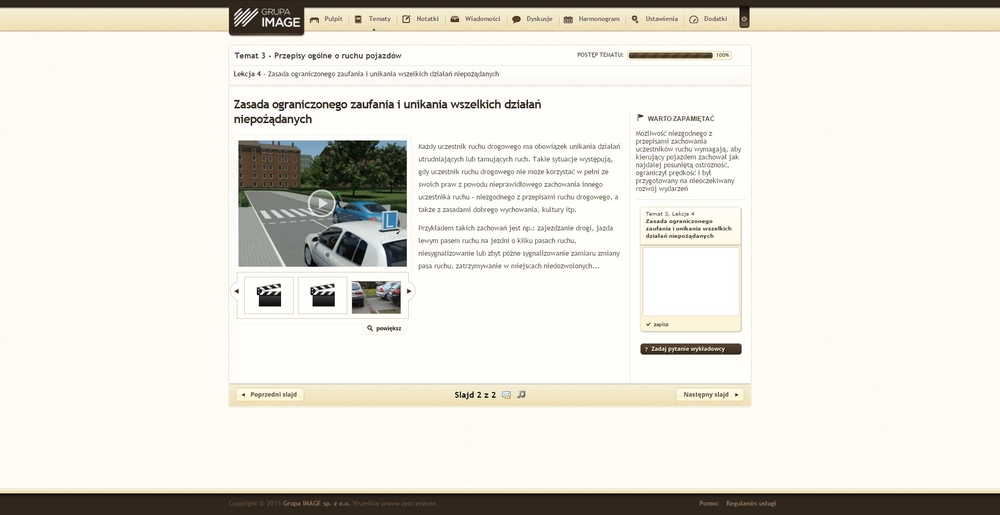Click the Notatki pencil icon
Viewport: 1000px width, 515px height.
click(406, 19)
